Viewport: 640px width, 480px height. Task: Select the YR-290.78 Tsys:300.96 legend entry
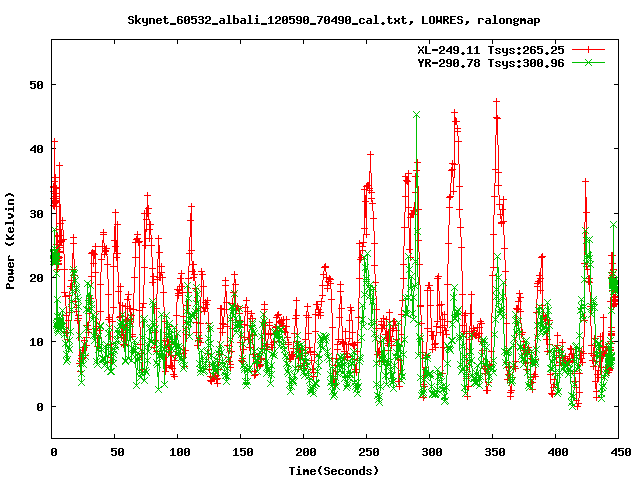coord(491,63)
